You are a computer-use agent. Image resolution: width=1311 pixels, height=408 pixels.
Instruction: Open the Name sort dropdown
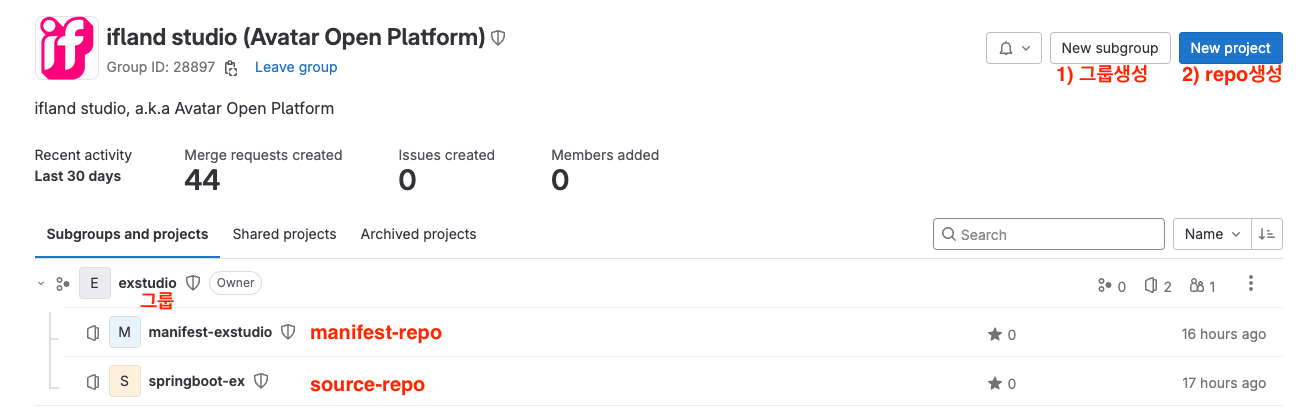coord(1212,234)
